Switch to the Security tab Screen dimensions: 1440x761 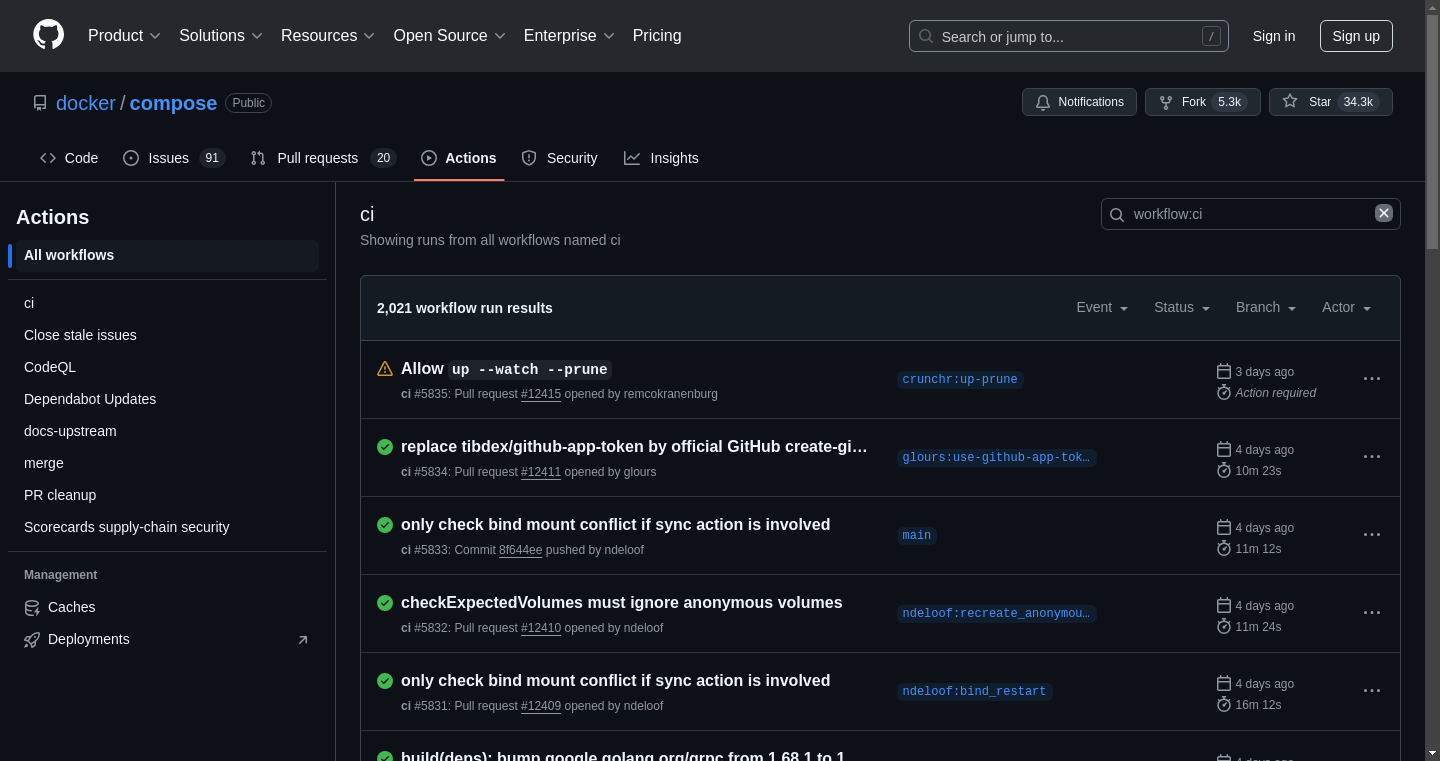(559, 158)
